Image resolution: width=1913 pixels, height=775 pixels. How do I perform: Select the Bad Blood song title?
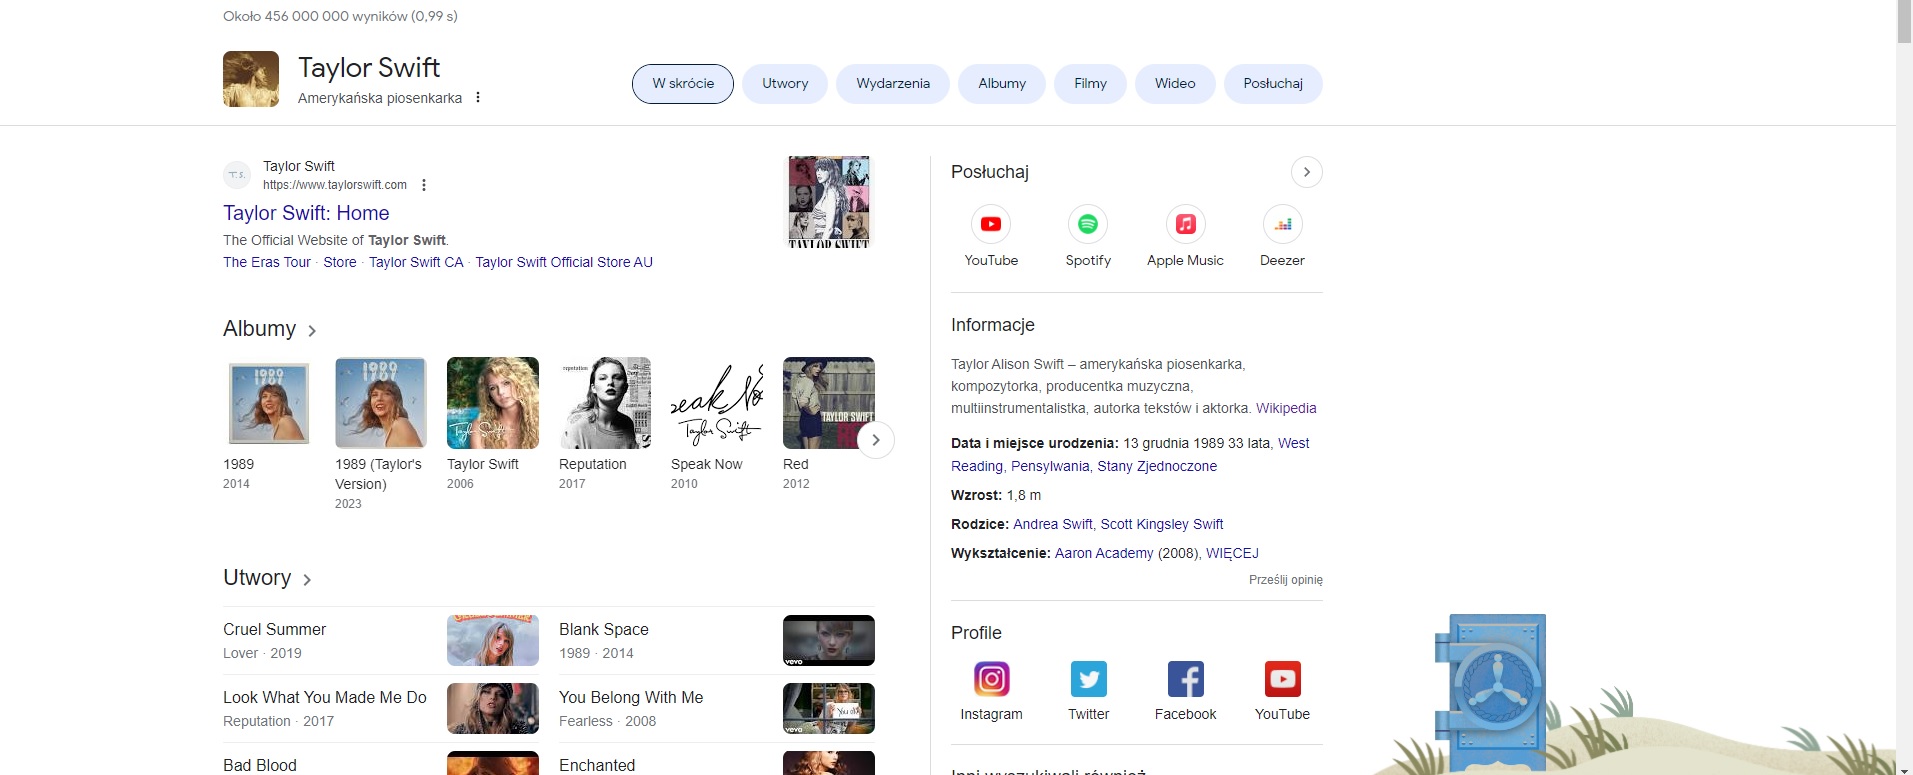click(260, 765)
